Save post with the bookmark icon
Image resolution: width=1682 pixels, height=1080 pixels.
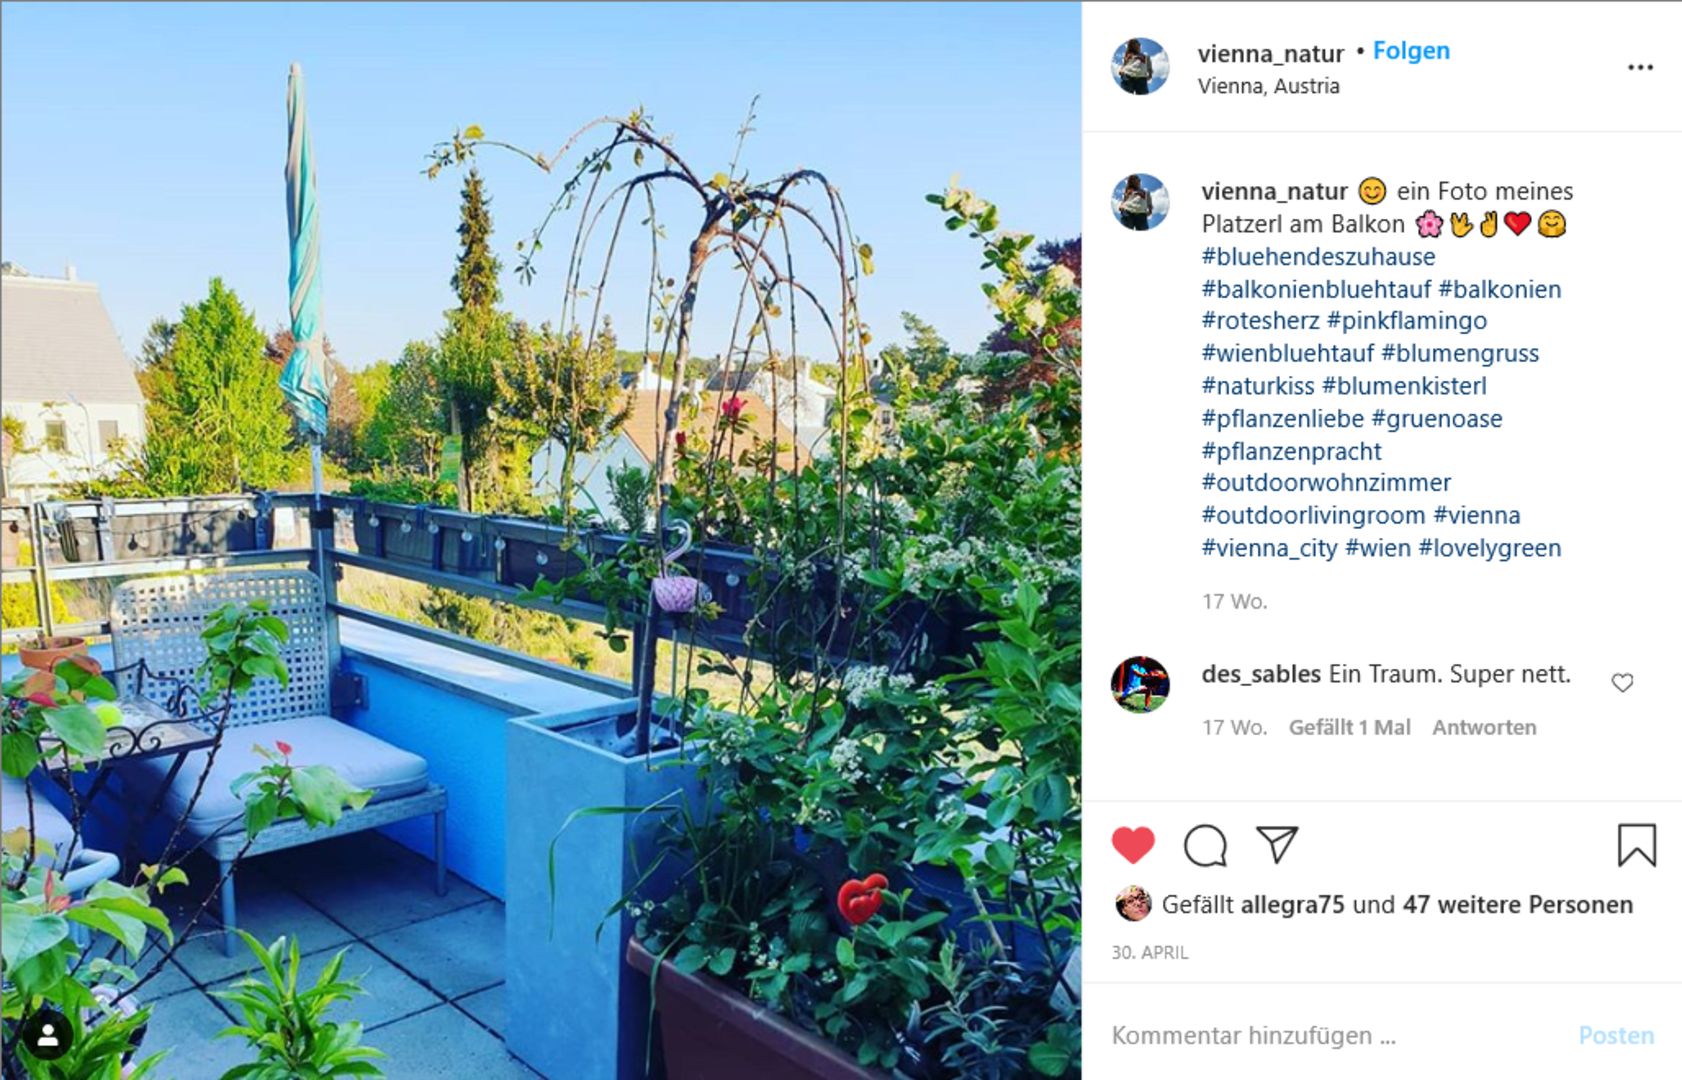[1637, 845]
